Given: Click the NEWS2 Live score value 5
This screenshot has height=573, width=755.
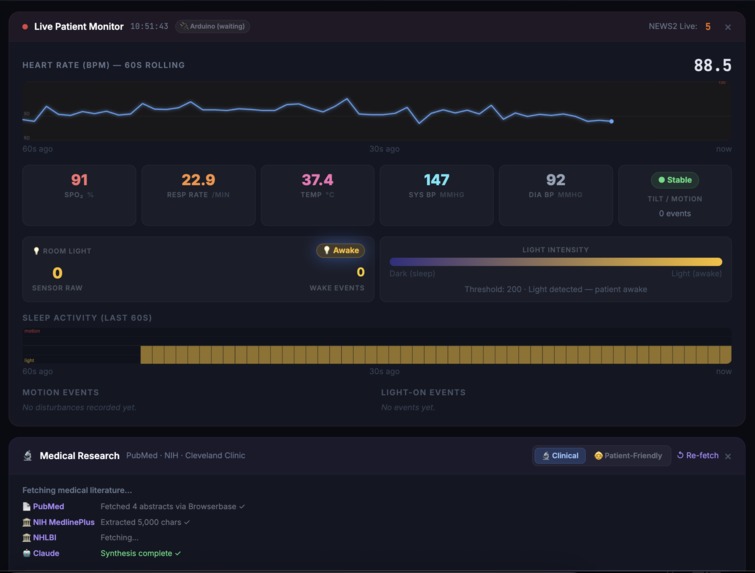Looking at the screenshot, I should pyautogui.click(x=708, y=26).
